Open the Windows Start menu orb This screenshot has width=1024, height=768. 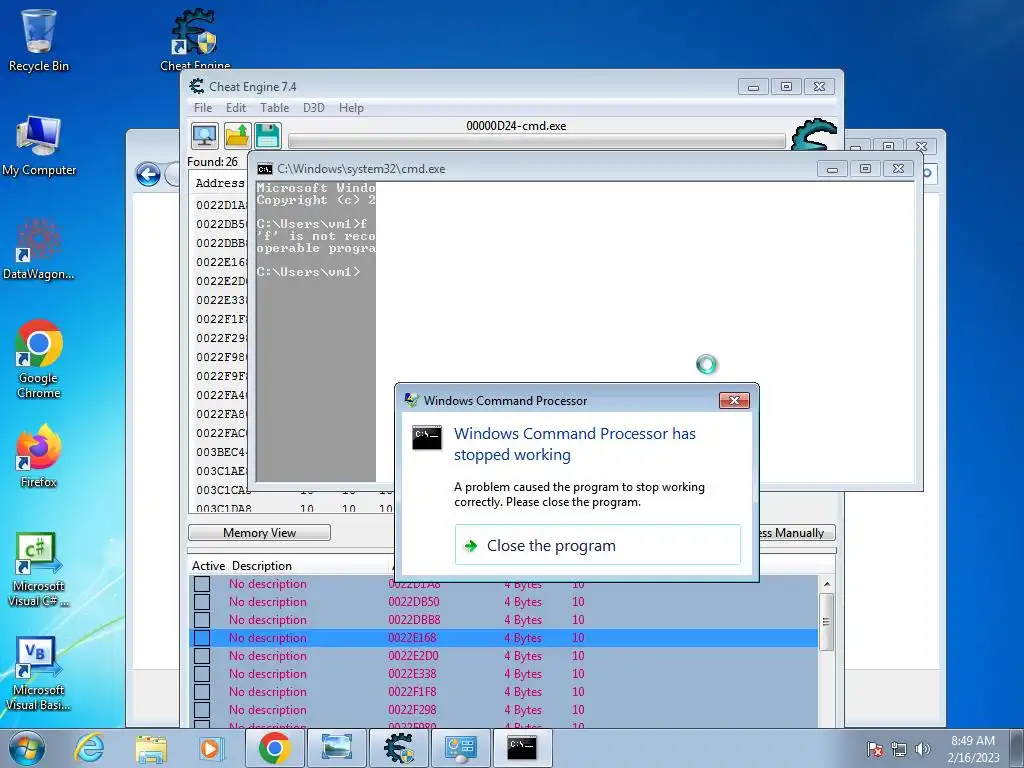26,748
